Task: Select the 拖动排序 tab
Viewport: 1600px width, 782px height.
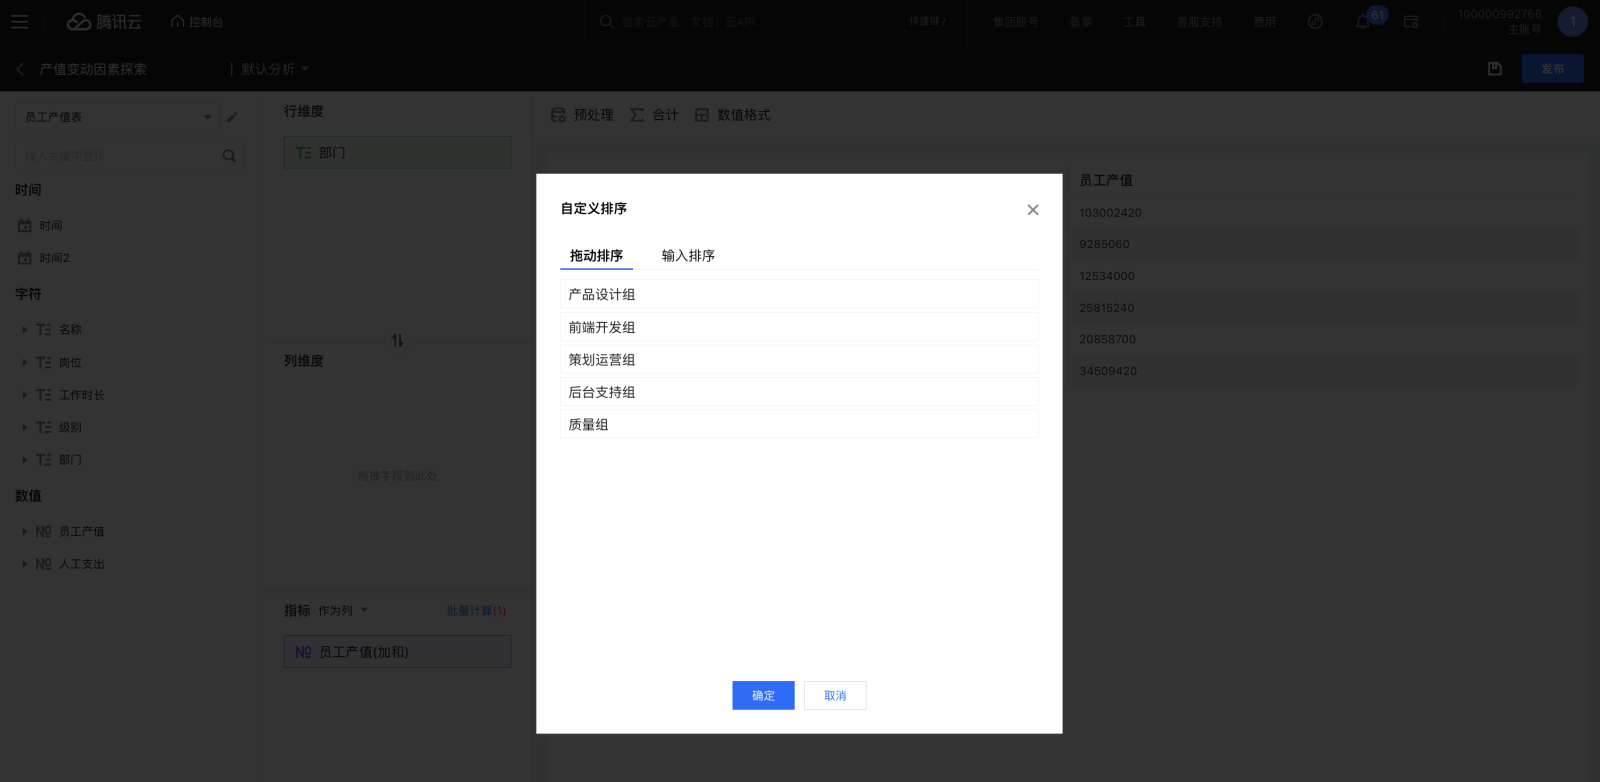Action: [596, 256]
